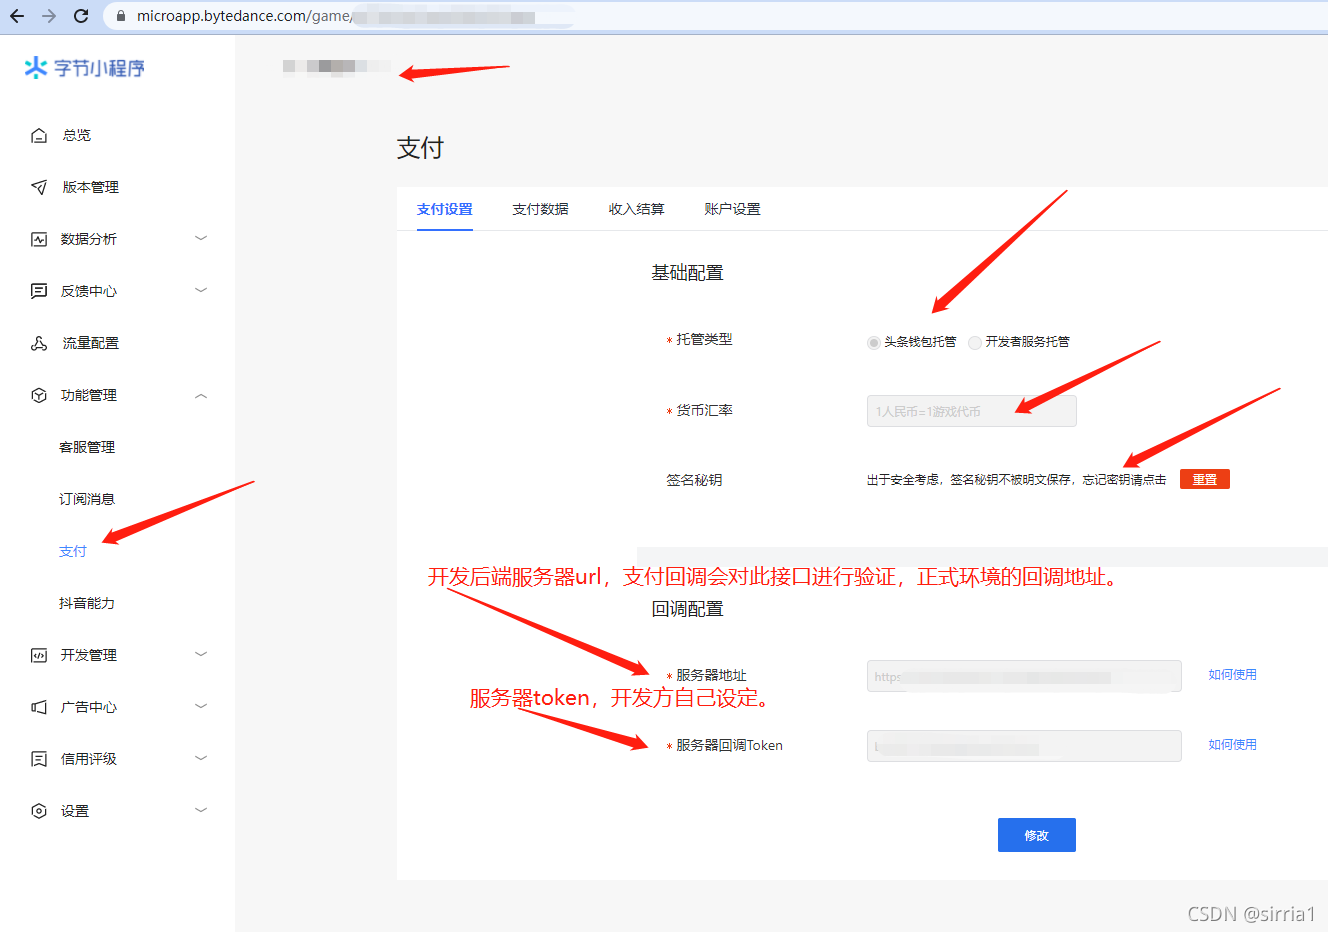Select 支付 in sidebar submenu
1328x932 pixels.
click(x=73, y=551)
